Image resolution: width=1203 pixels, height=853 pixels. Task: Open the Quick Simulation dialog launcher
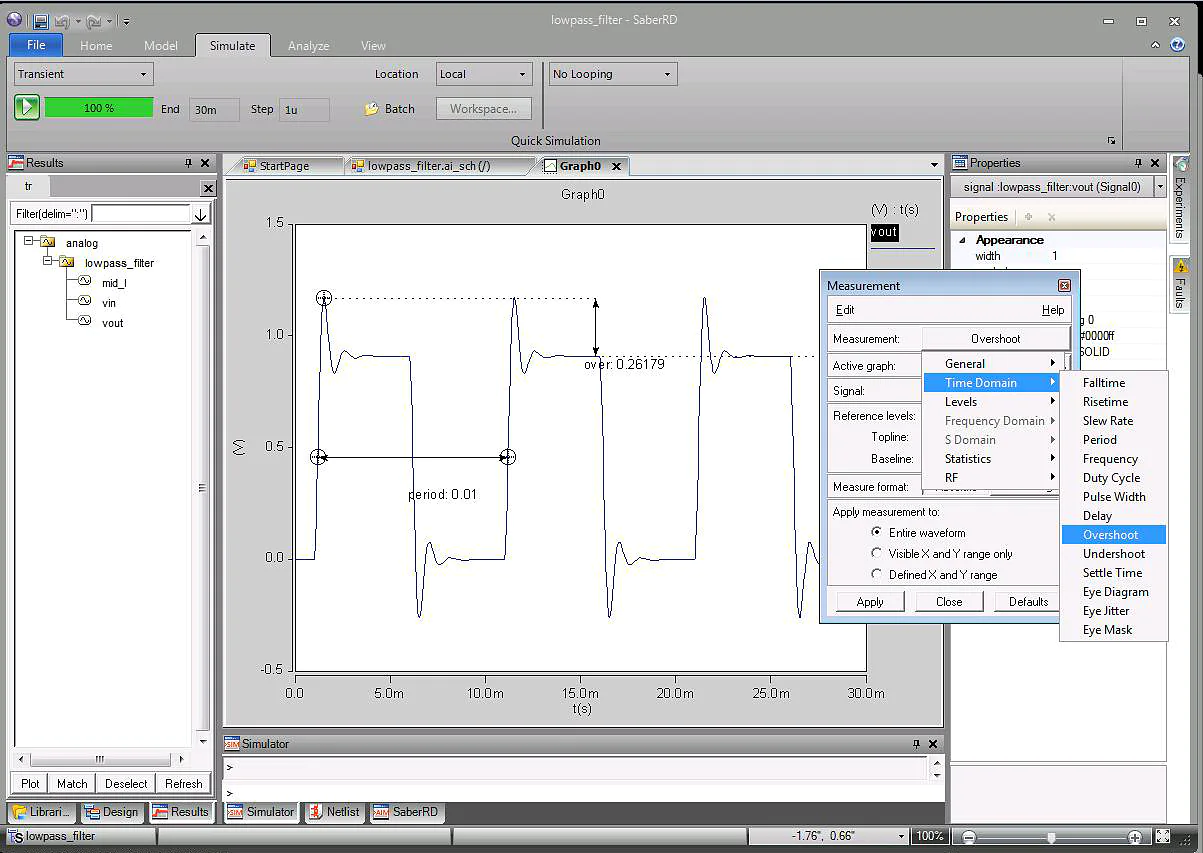[1111, 141]
